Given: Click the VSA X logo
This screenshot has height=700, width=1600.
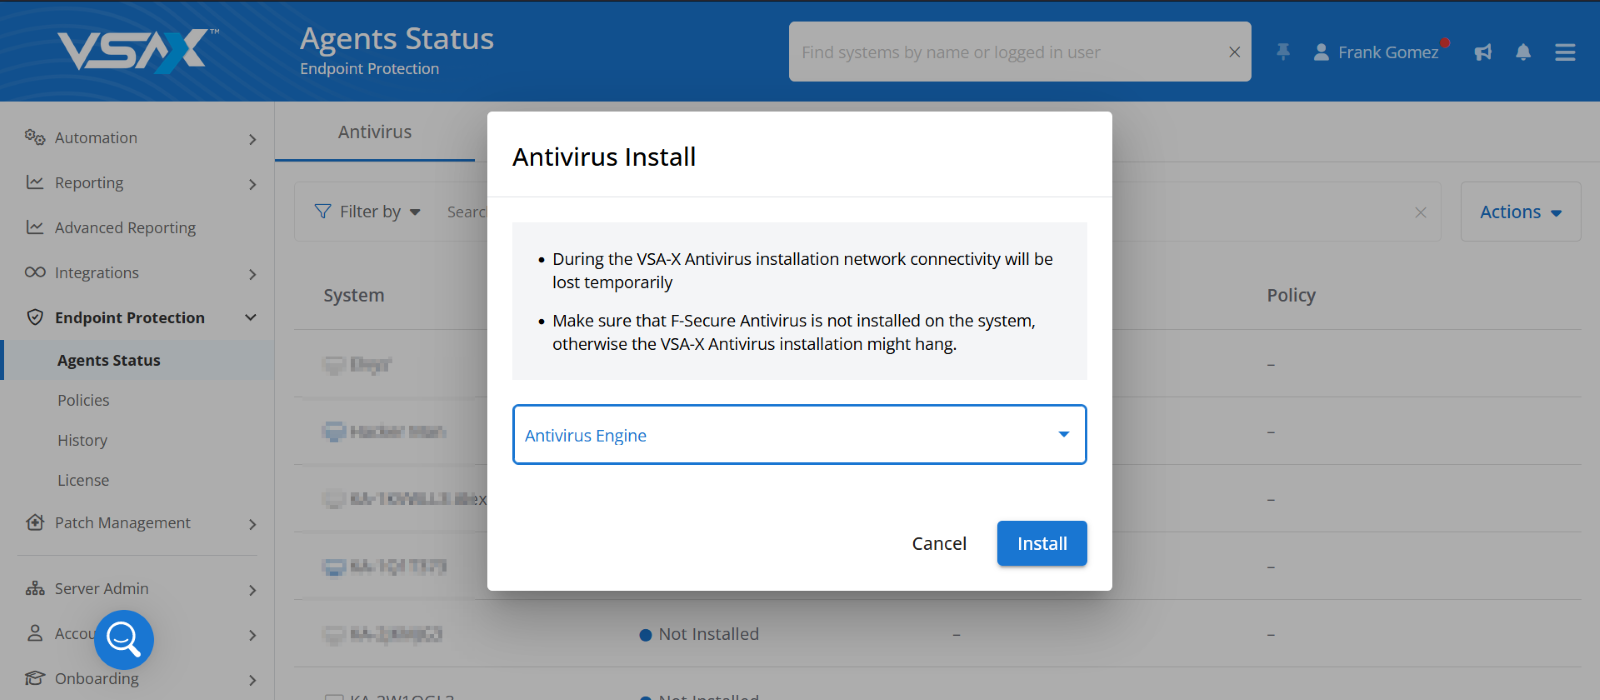Looking at the screenshot, I should click(137, 50).
